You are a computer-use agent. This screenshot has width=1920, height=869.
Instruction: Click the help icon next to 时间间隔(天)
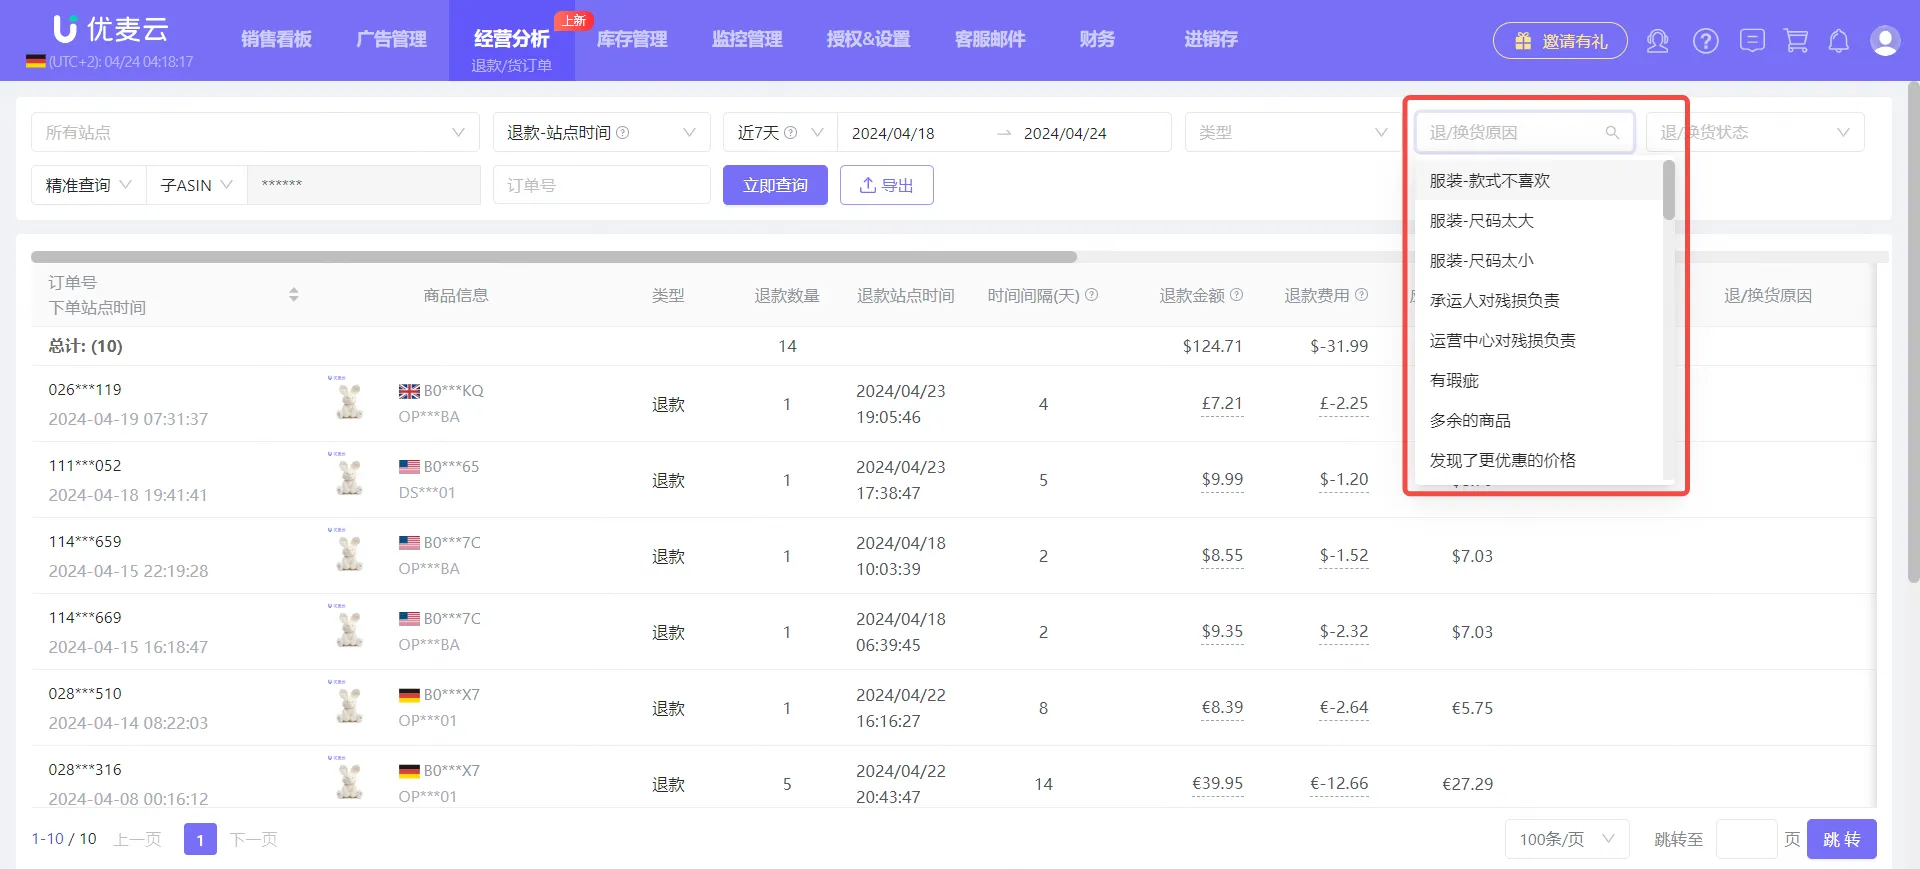click(1092, 295)
